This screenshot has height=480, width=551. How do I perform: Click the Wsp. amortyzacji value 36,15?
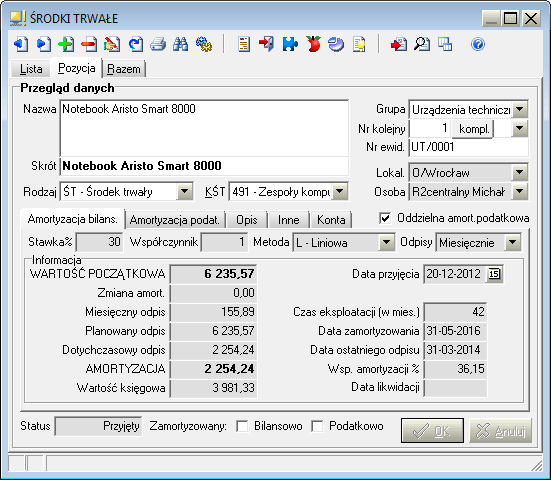pyautogui.click(x=455, y=369)
